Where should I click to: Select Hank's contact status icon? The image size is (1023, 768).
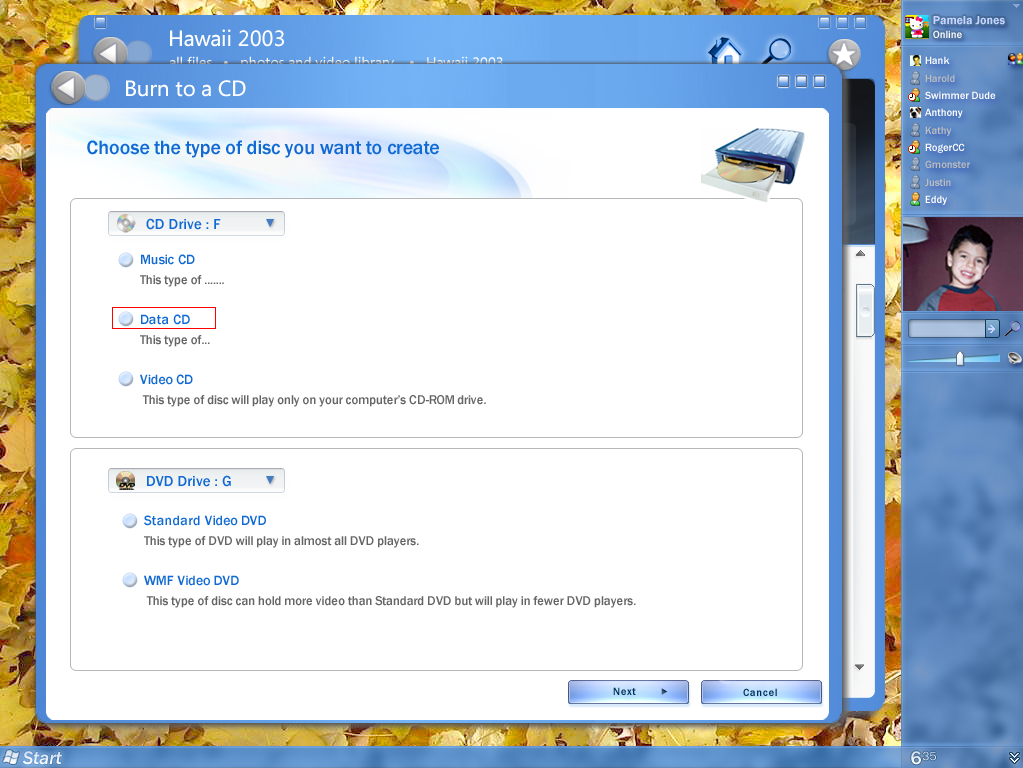[x=915, y=61]
